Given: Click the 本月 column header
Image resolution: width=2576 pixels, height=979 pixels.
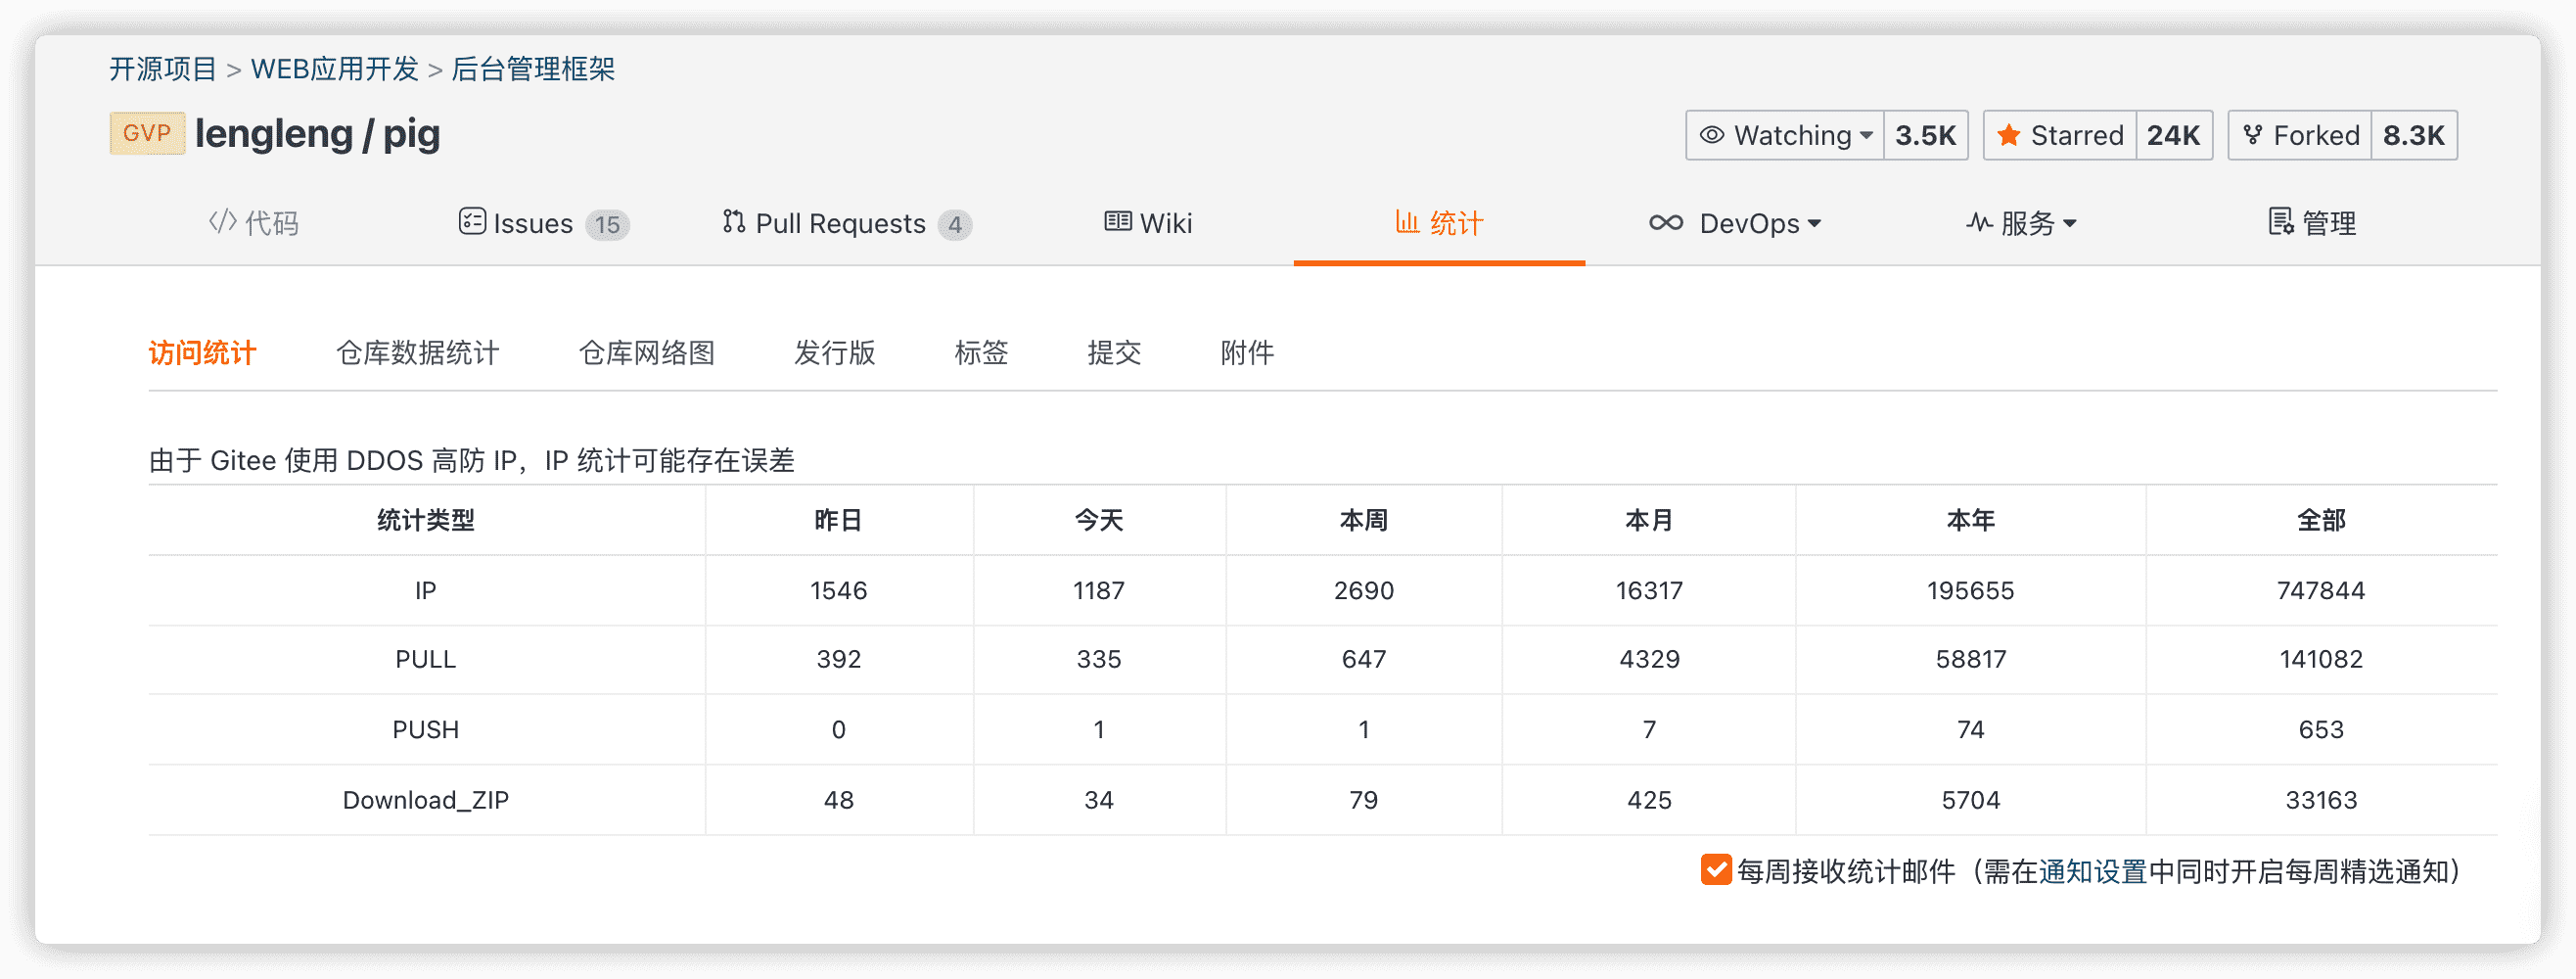Looking at the screenshot, I should (x=1649, y=520).
